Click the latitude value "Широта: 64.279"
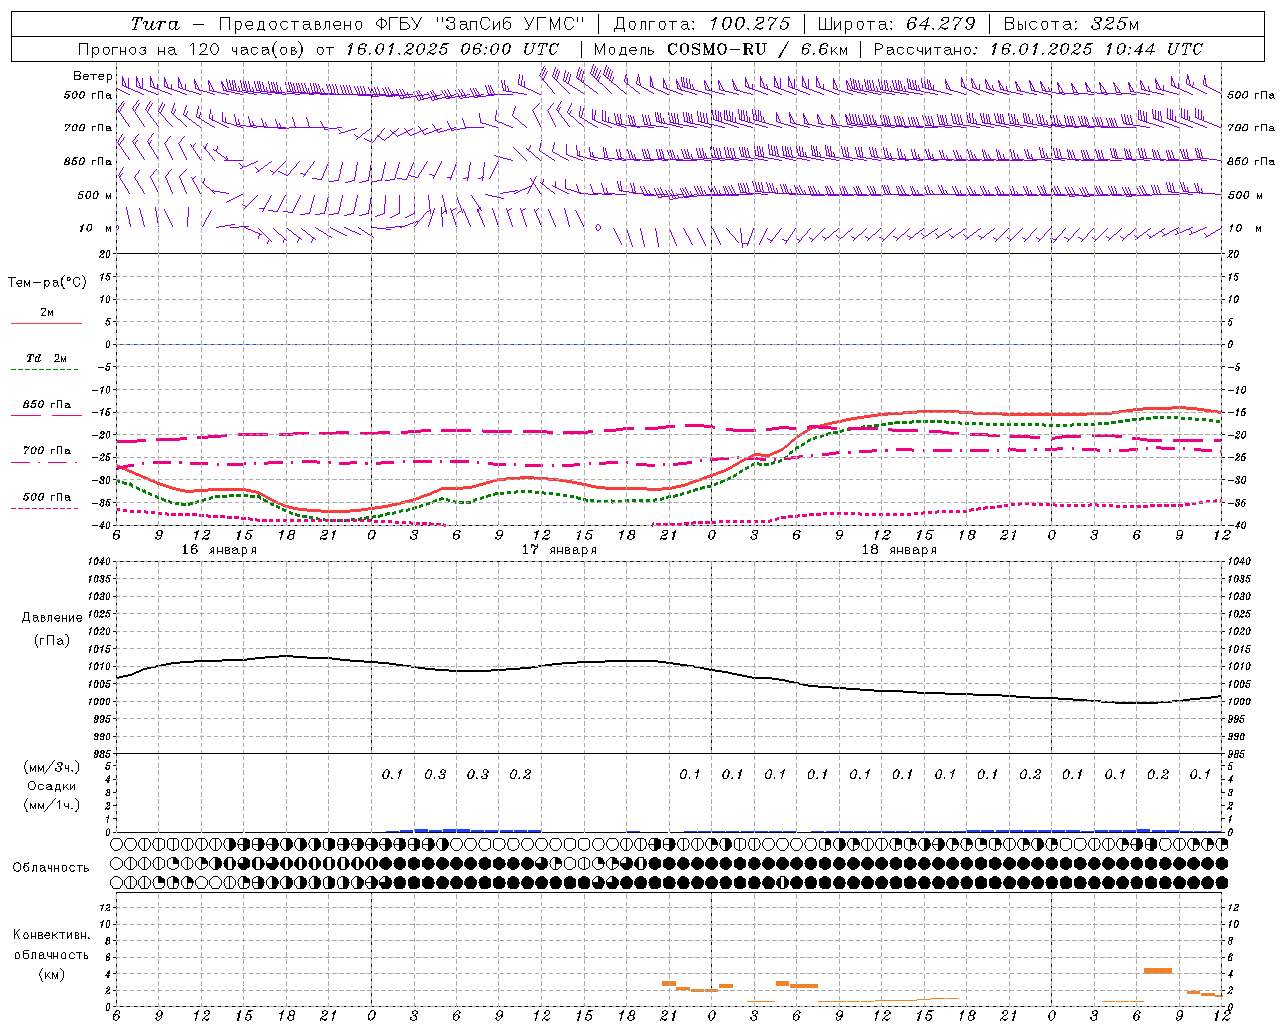 (x=896, y=24)
